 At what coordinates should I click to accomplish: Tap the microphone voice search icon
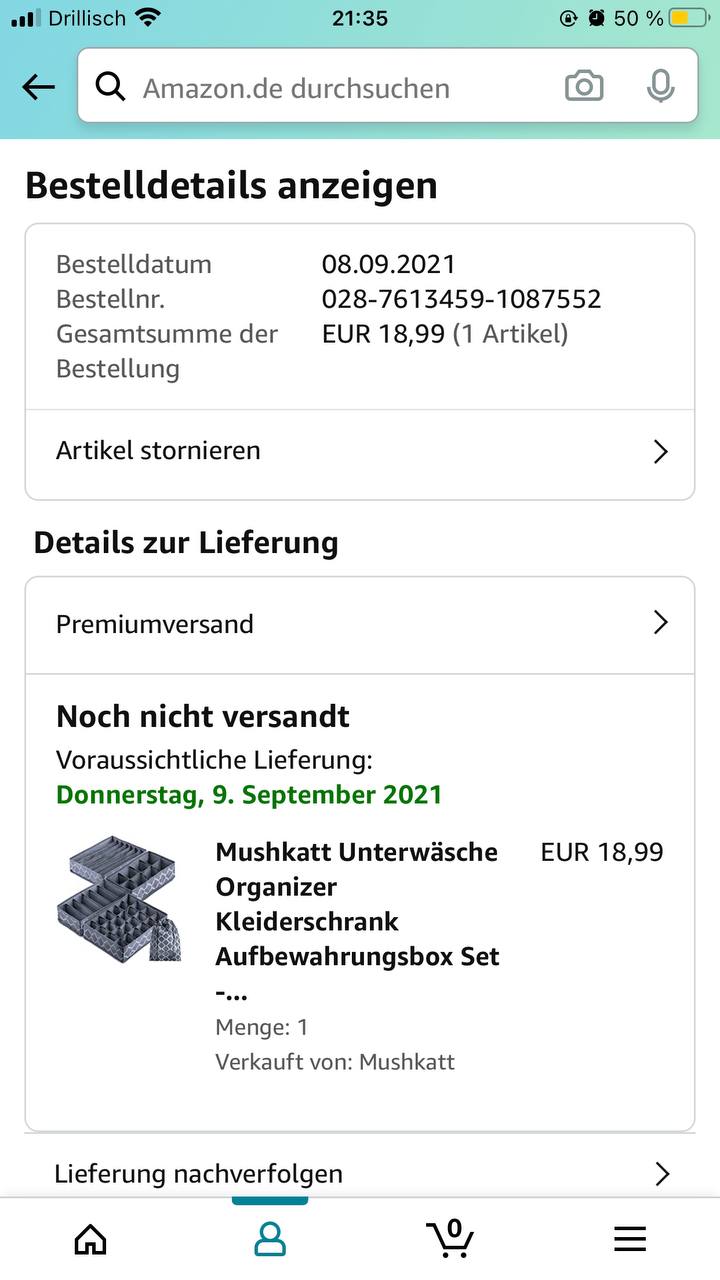[660, 87]
